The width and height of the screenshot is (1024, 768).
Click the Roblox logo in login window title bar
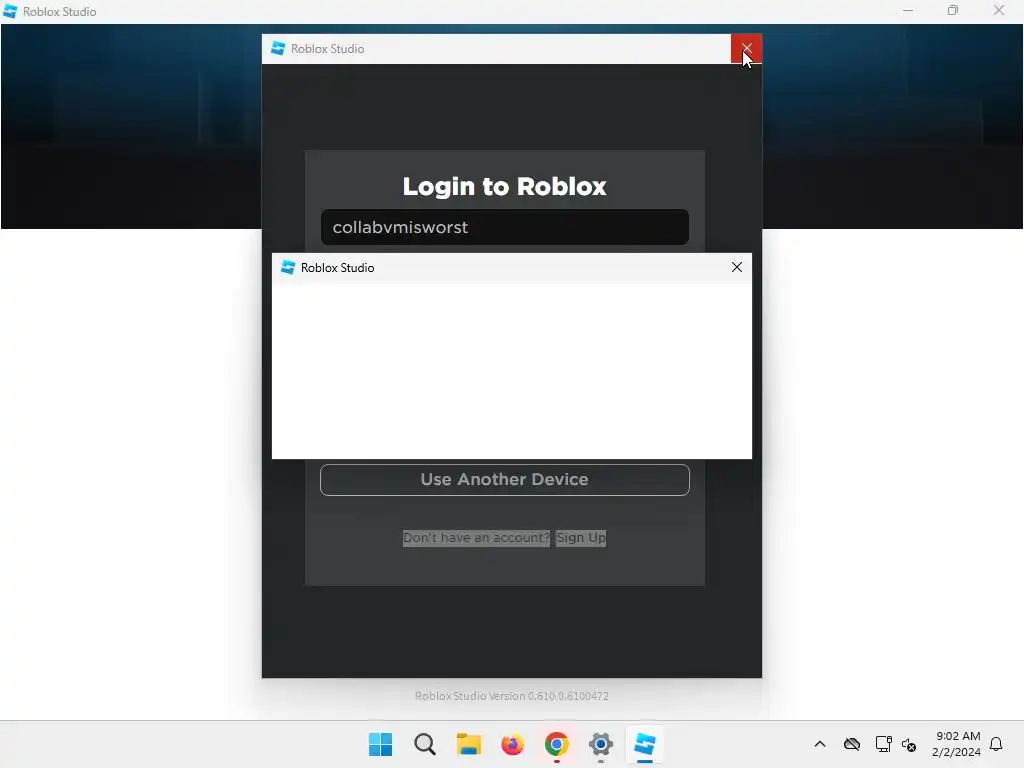click(278, 48)
